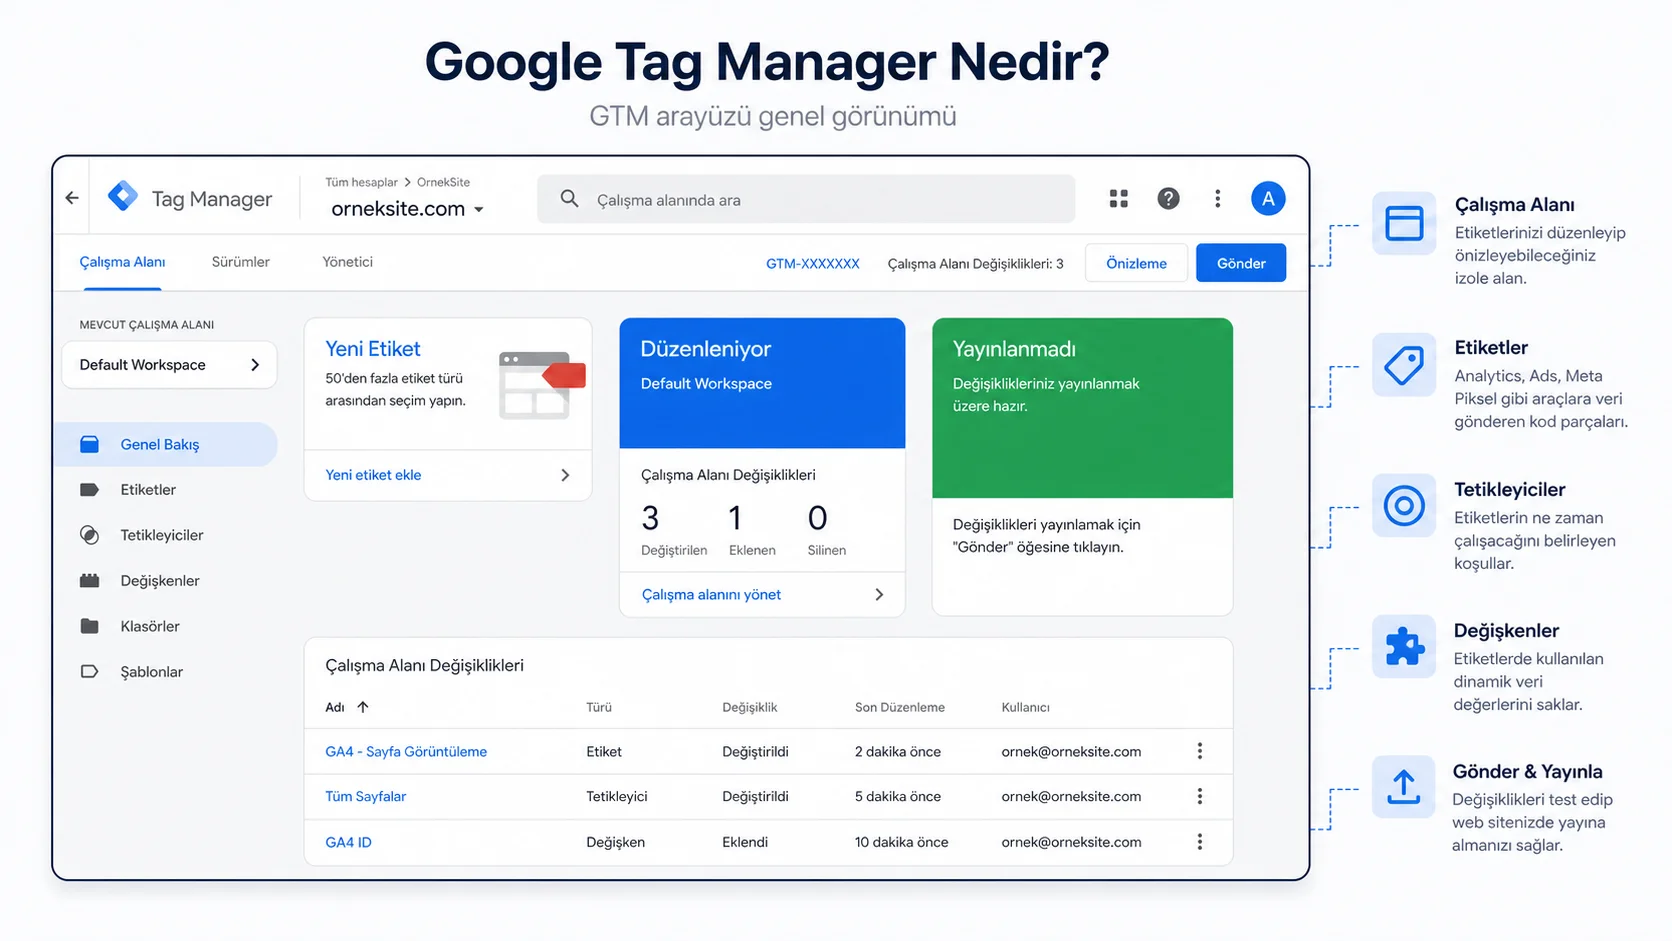This screenshot has width=1672, height=941.
Task: Click Tüm hesaplar breadcrumb
Action: point(361,182)
